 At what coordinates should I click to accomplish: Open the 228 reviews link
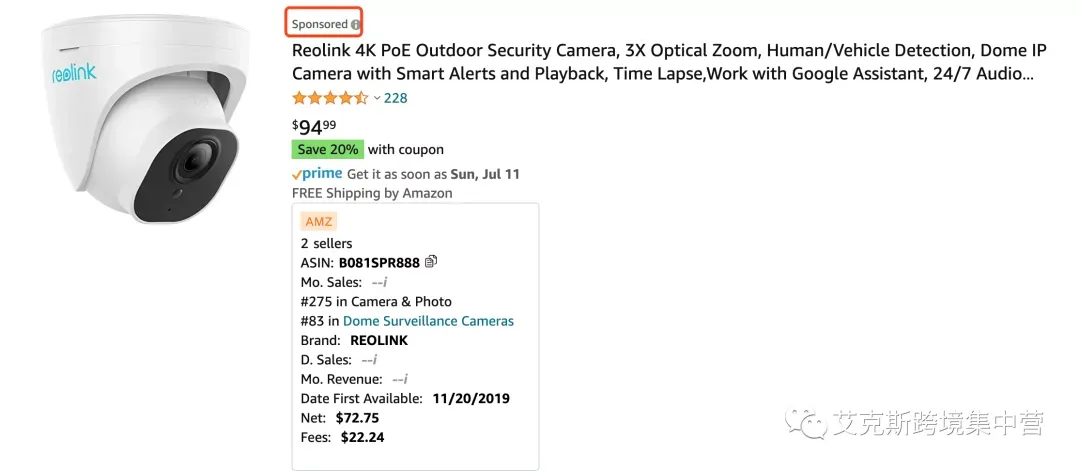coord(395,98)
